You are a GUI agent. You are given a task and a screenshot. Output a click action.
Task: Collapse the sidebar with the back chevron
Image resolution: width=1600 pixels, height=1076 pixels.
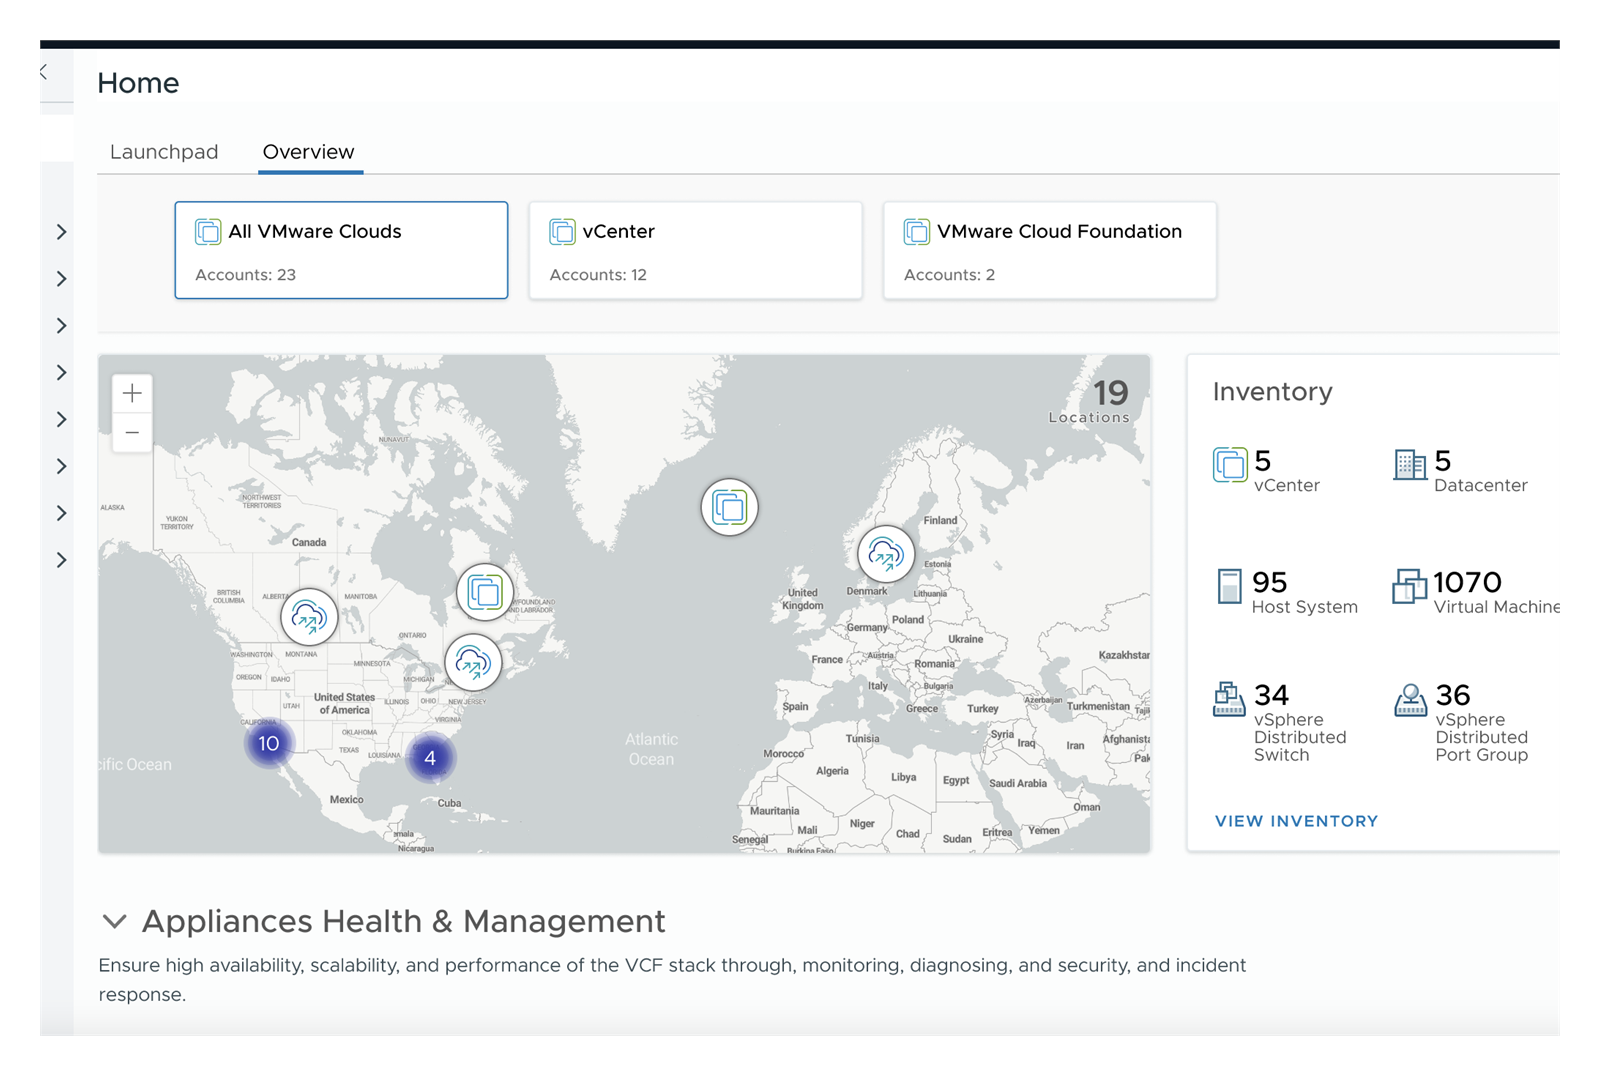tap(44, 72)
